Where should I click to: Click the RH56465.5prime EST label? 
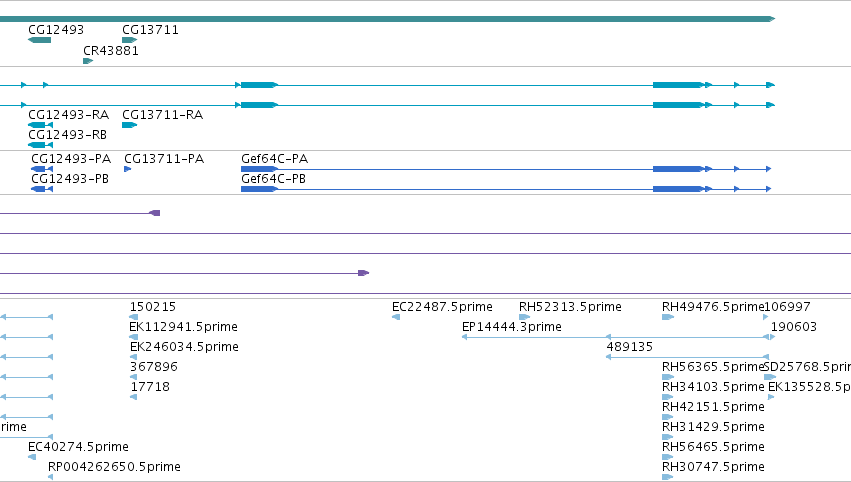[713, 447]
